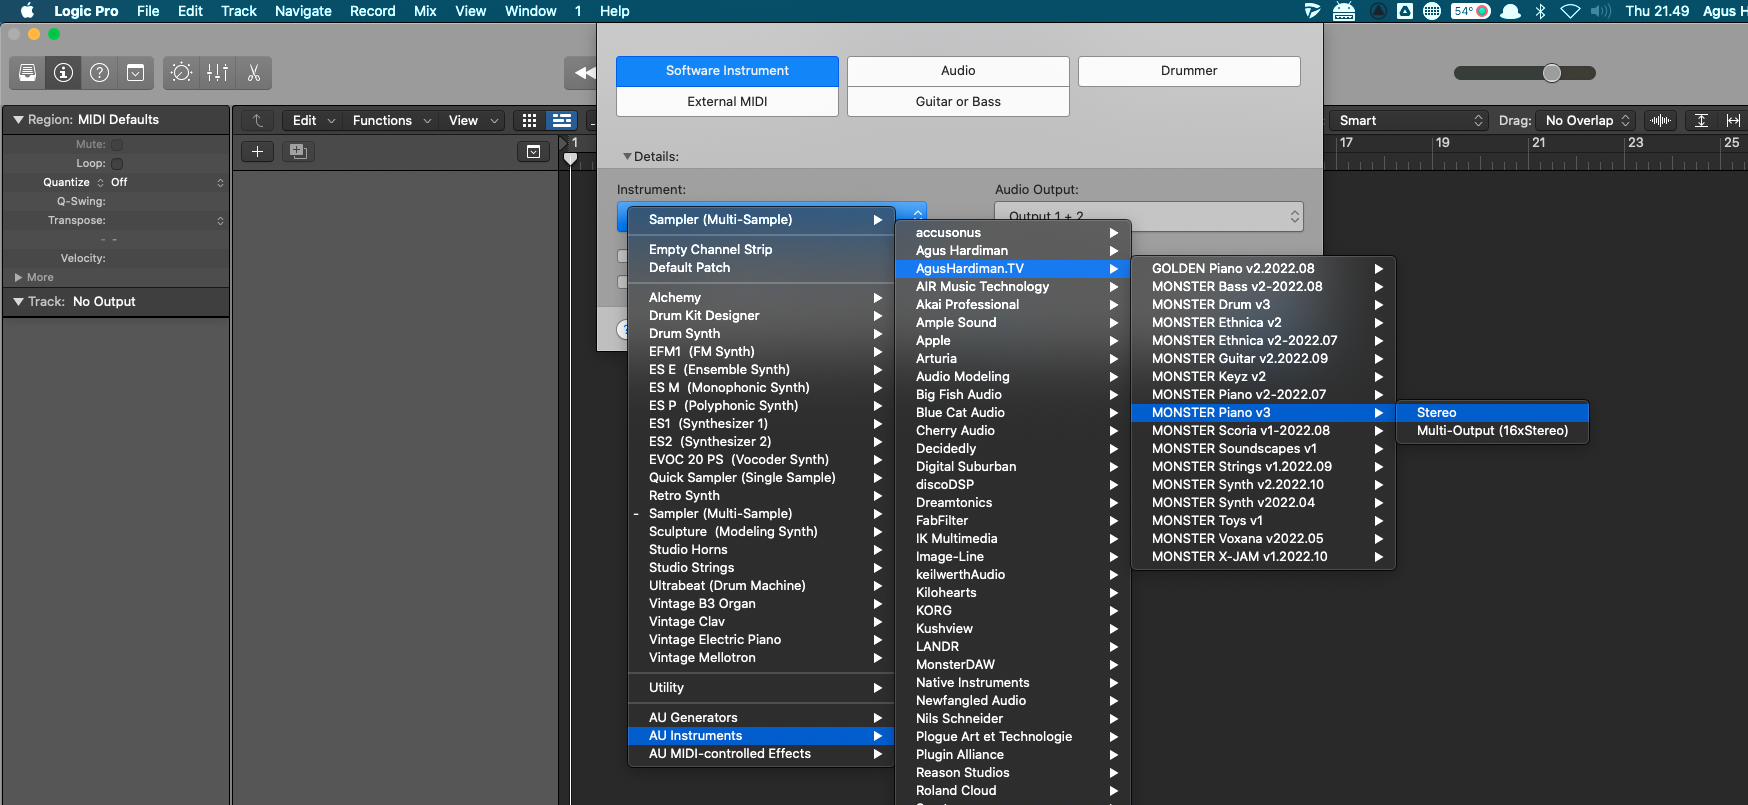The height and width of the screenshot is (805, 1748).
Task: Adjust the master volume slider knob
Action: (1552, 73)
